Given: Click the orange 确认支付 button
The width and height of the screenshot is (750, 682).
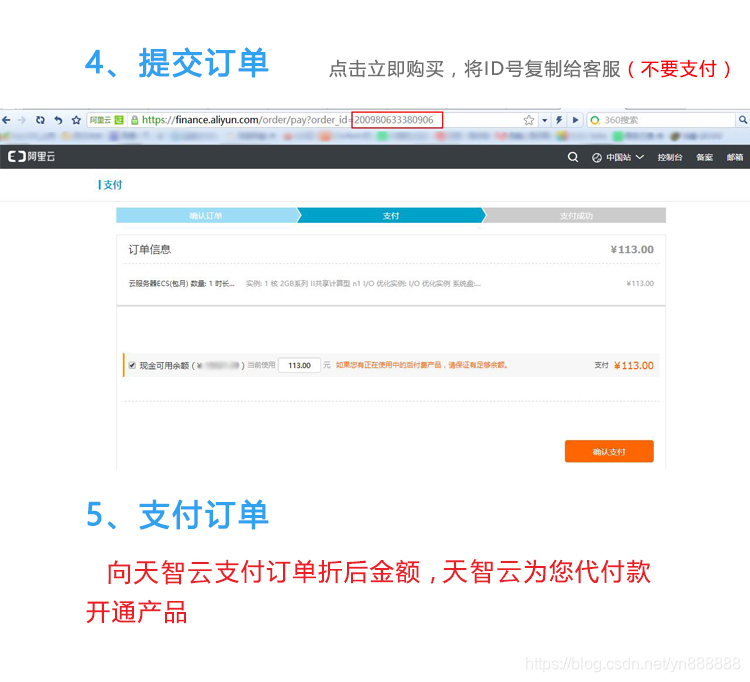Looking at the screenshot, I should click(x=609, y=451).
